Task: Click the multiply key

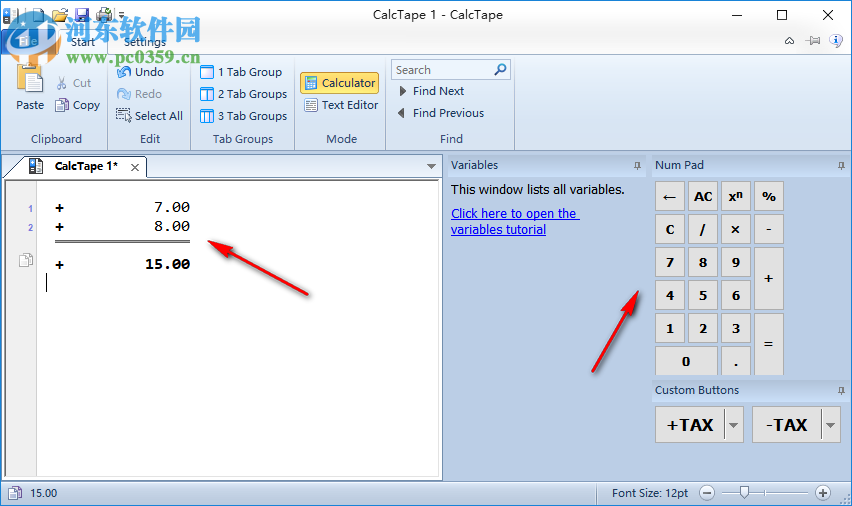Action: [x=736, y=229]
